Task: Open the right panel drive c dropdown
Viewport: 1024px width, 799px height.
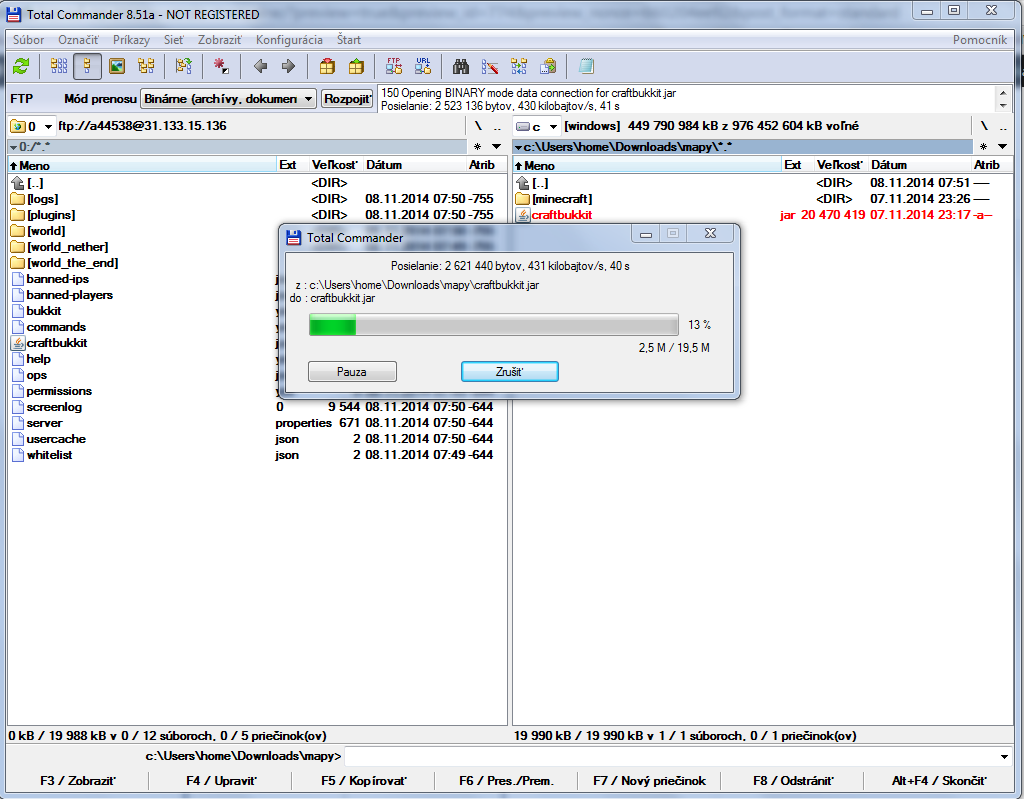Action: (x=536, y=126)
